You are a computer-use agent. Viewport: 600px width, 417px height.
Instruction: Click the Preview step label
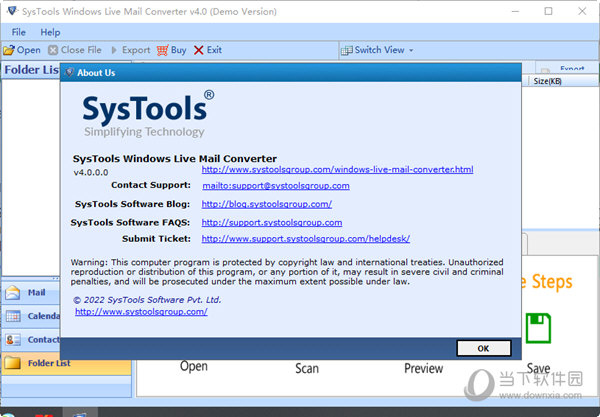click(x=424, y=368)
